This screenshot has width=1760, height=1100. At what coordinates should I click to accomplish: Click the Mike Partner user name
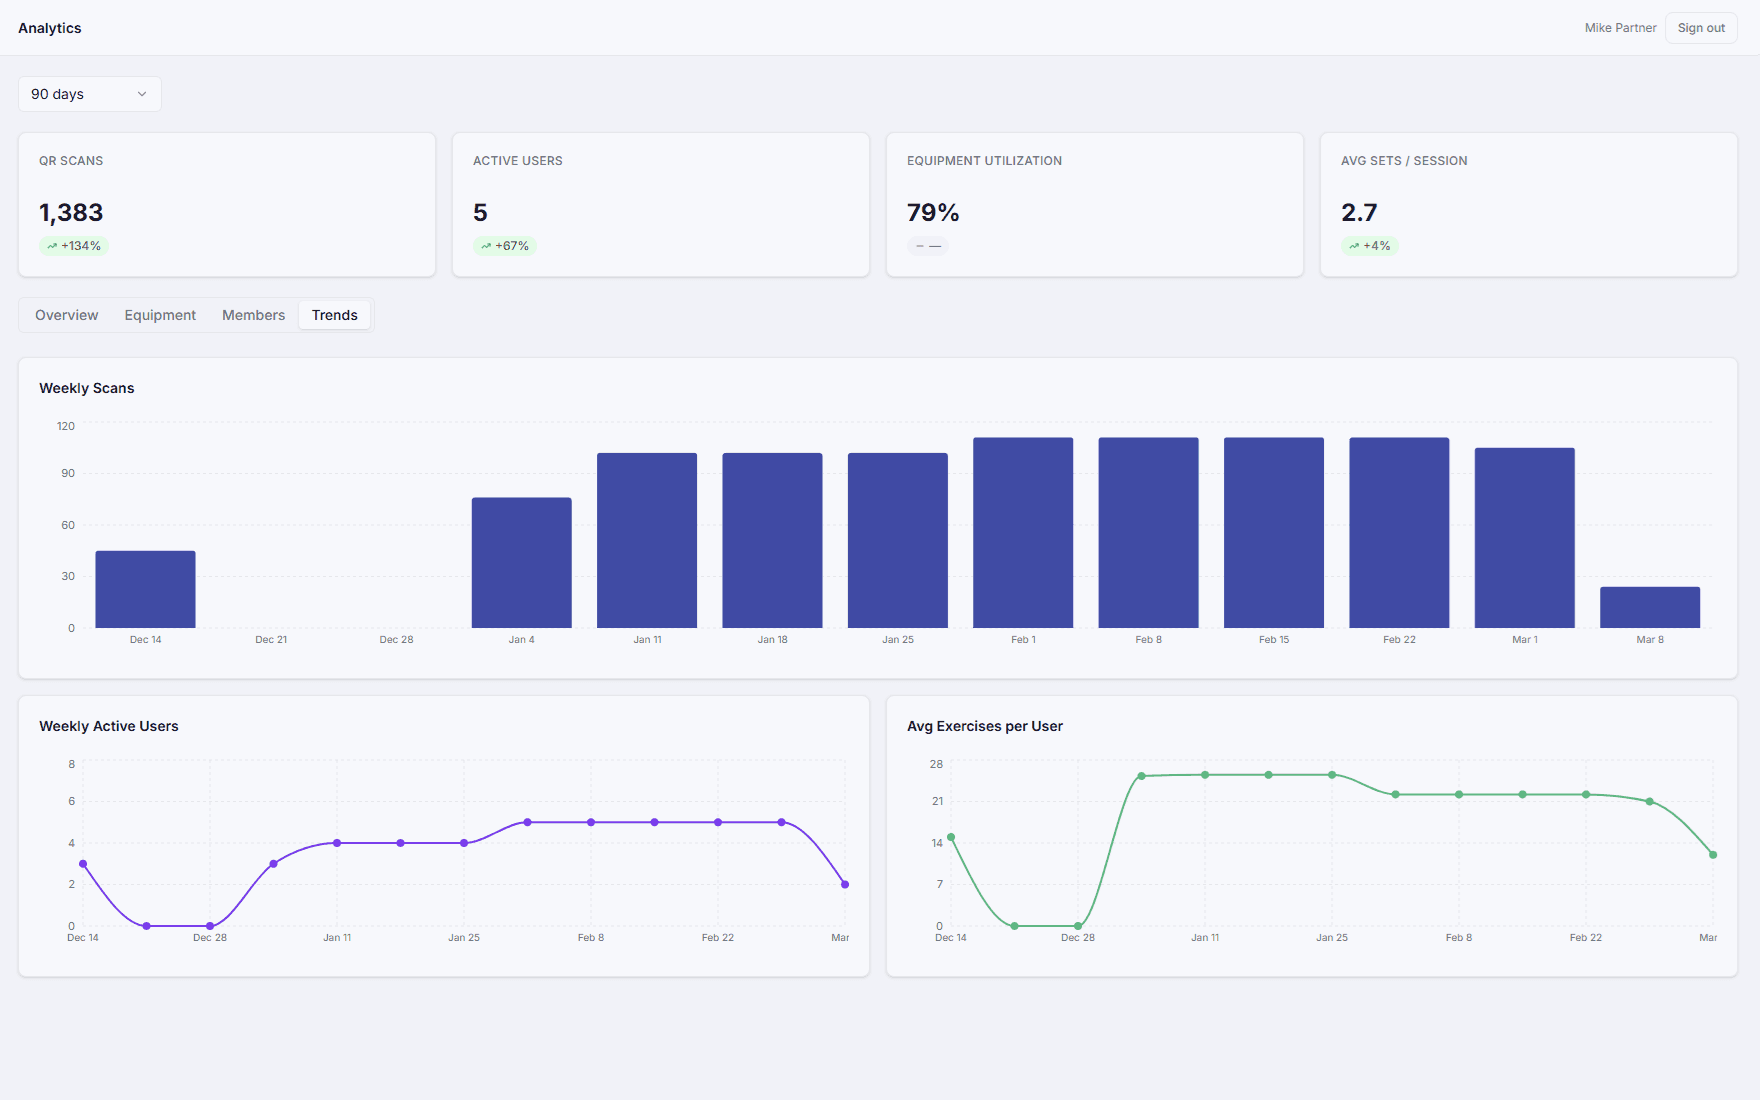pyautogui.click(x=1620, y=28)
